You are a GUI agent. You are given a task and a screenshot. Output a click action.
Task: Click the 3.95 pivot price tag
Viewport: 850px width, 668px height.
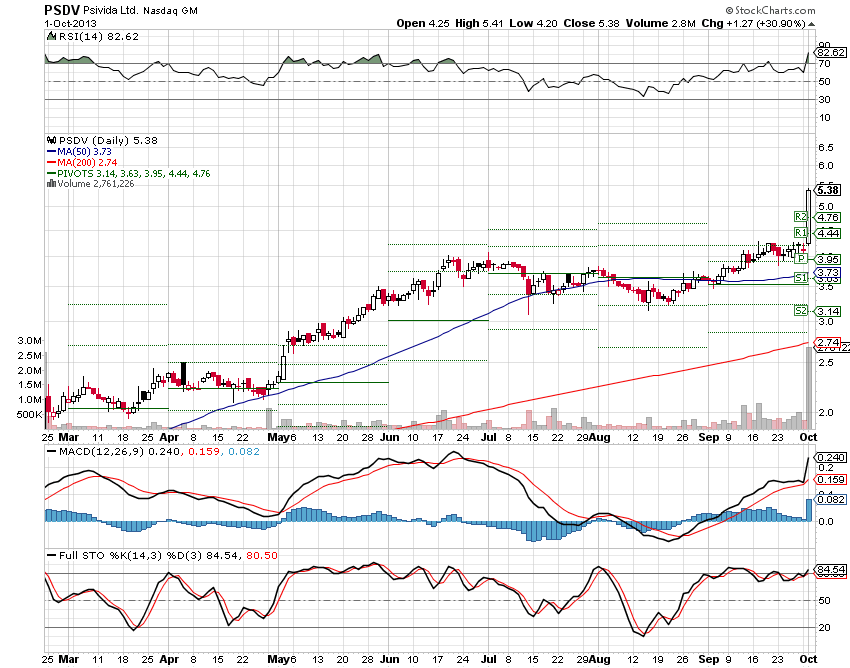tap(828, 260)
